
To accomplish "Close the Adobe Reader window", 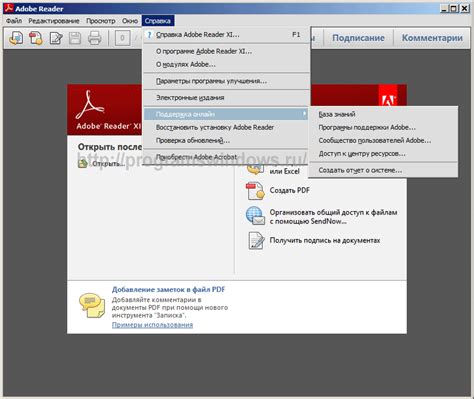I will [x=465, y=8].
